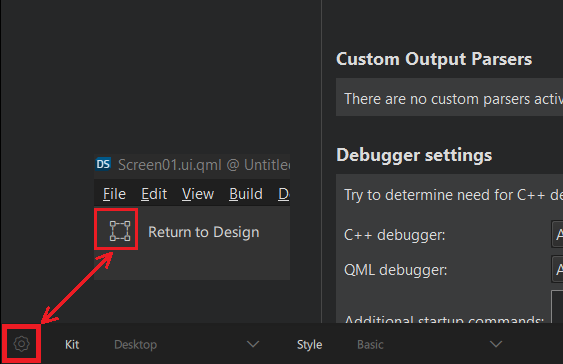The image size is (563, 364).
Task: Select the Desktop value in Kit combo box
Action: 135,345
